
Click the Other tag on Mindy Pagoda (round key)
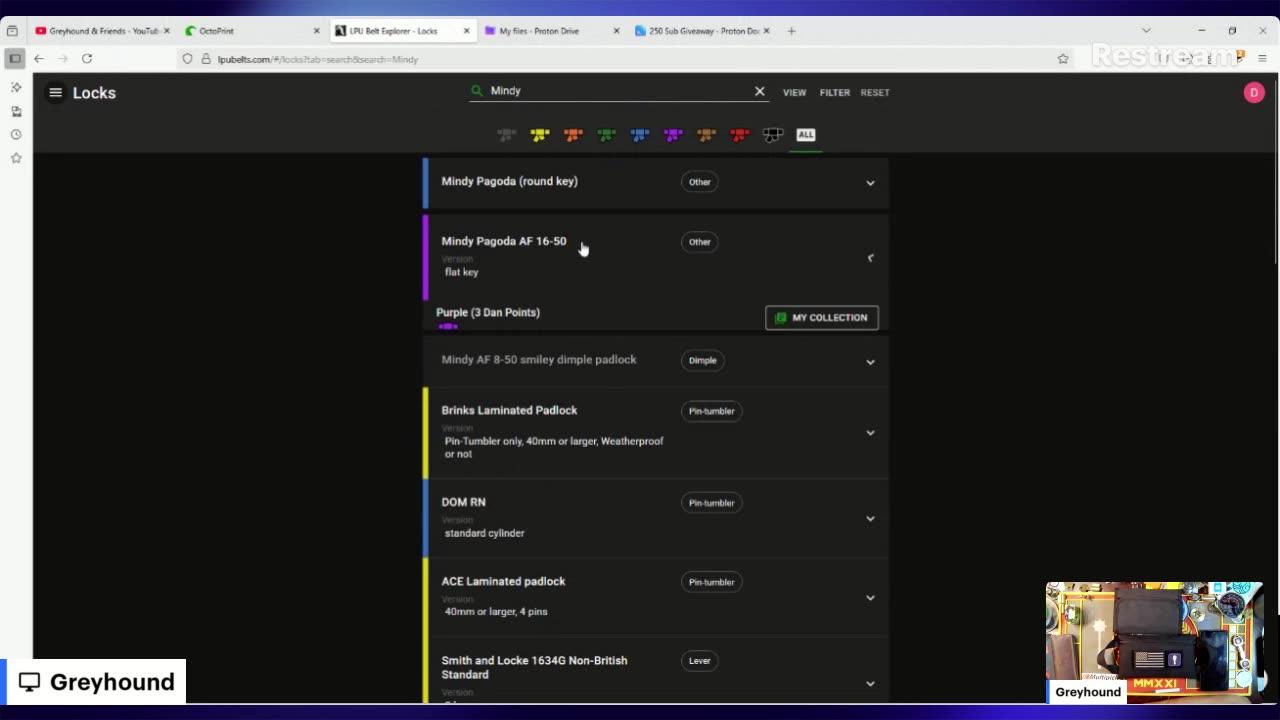tap(699, 182)
